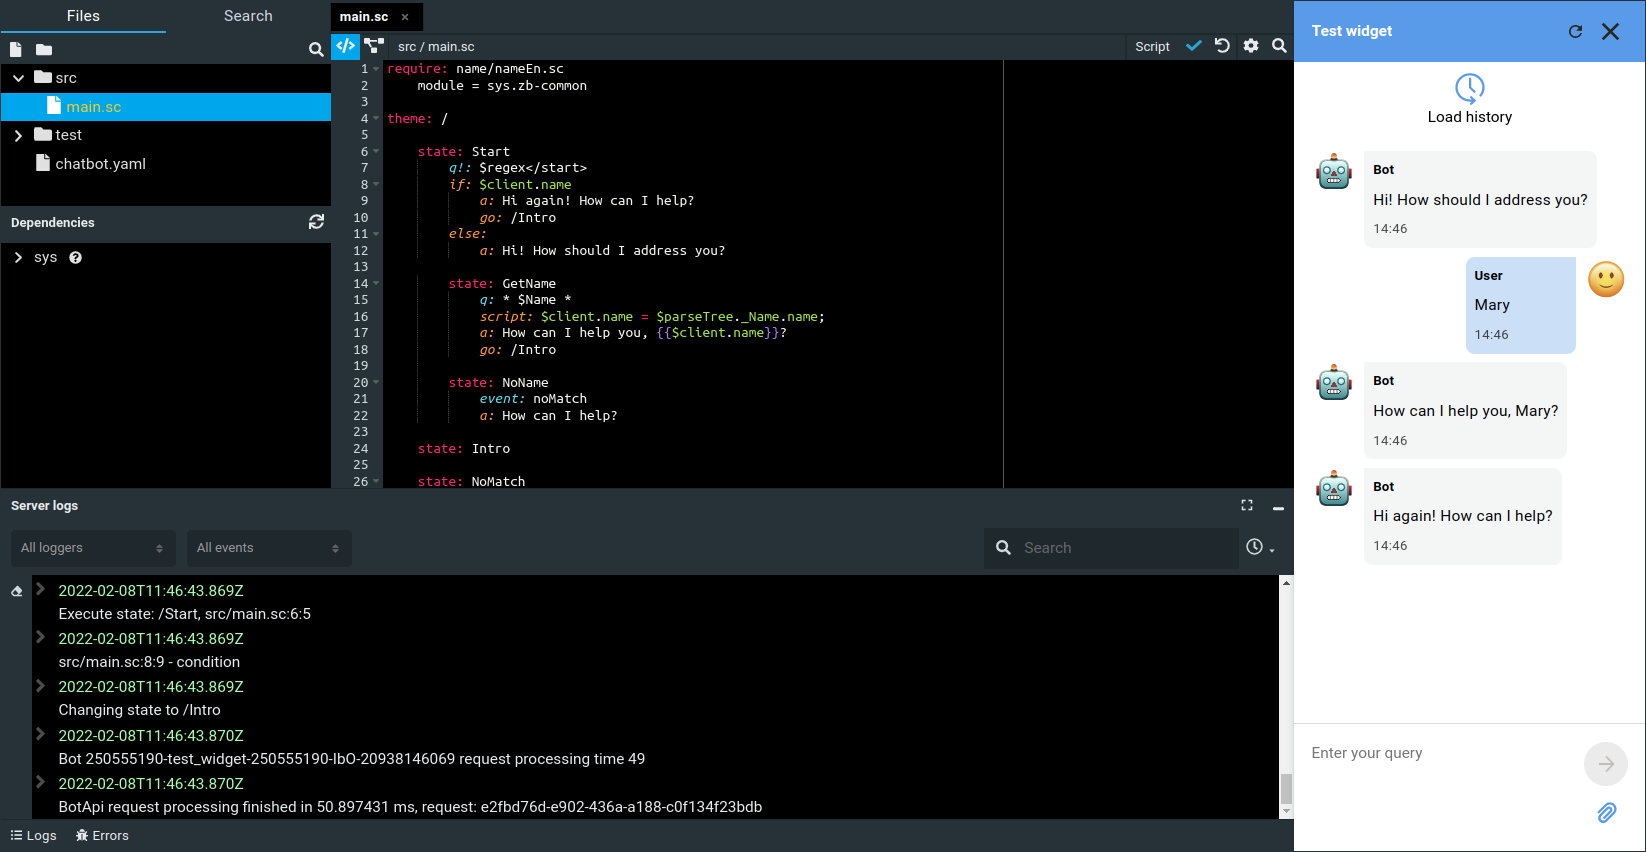Create a new file in Files panel
1646x852 pixels.
(x=16, y=49)
